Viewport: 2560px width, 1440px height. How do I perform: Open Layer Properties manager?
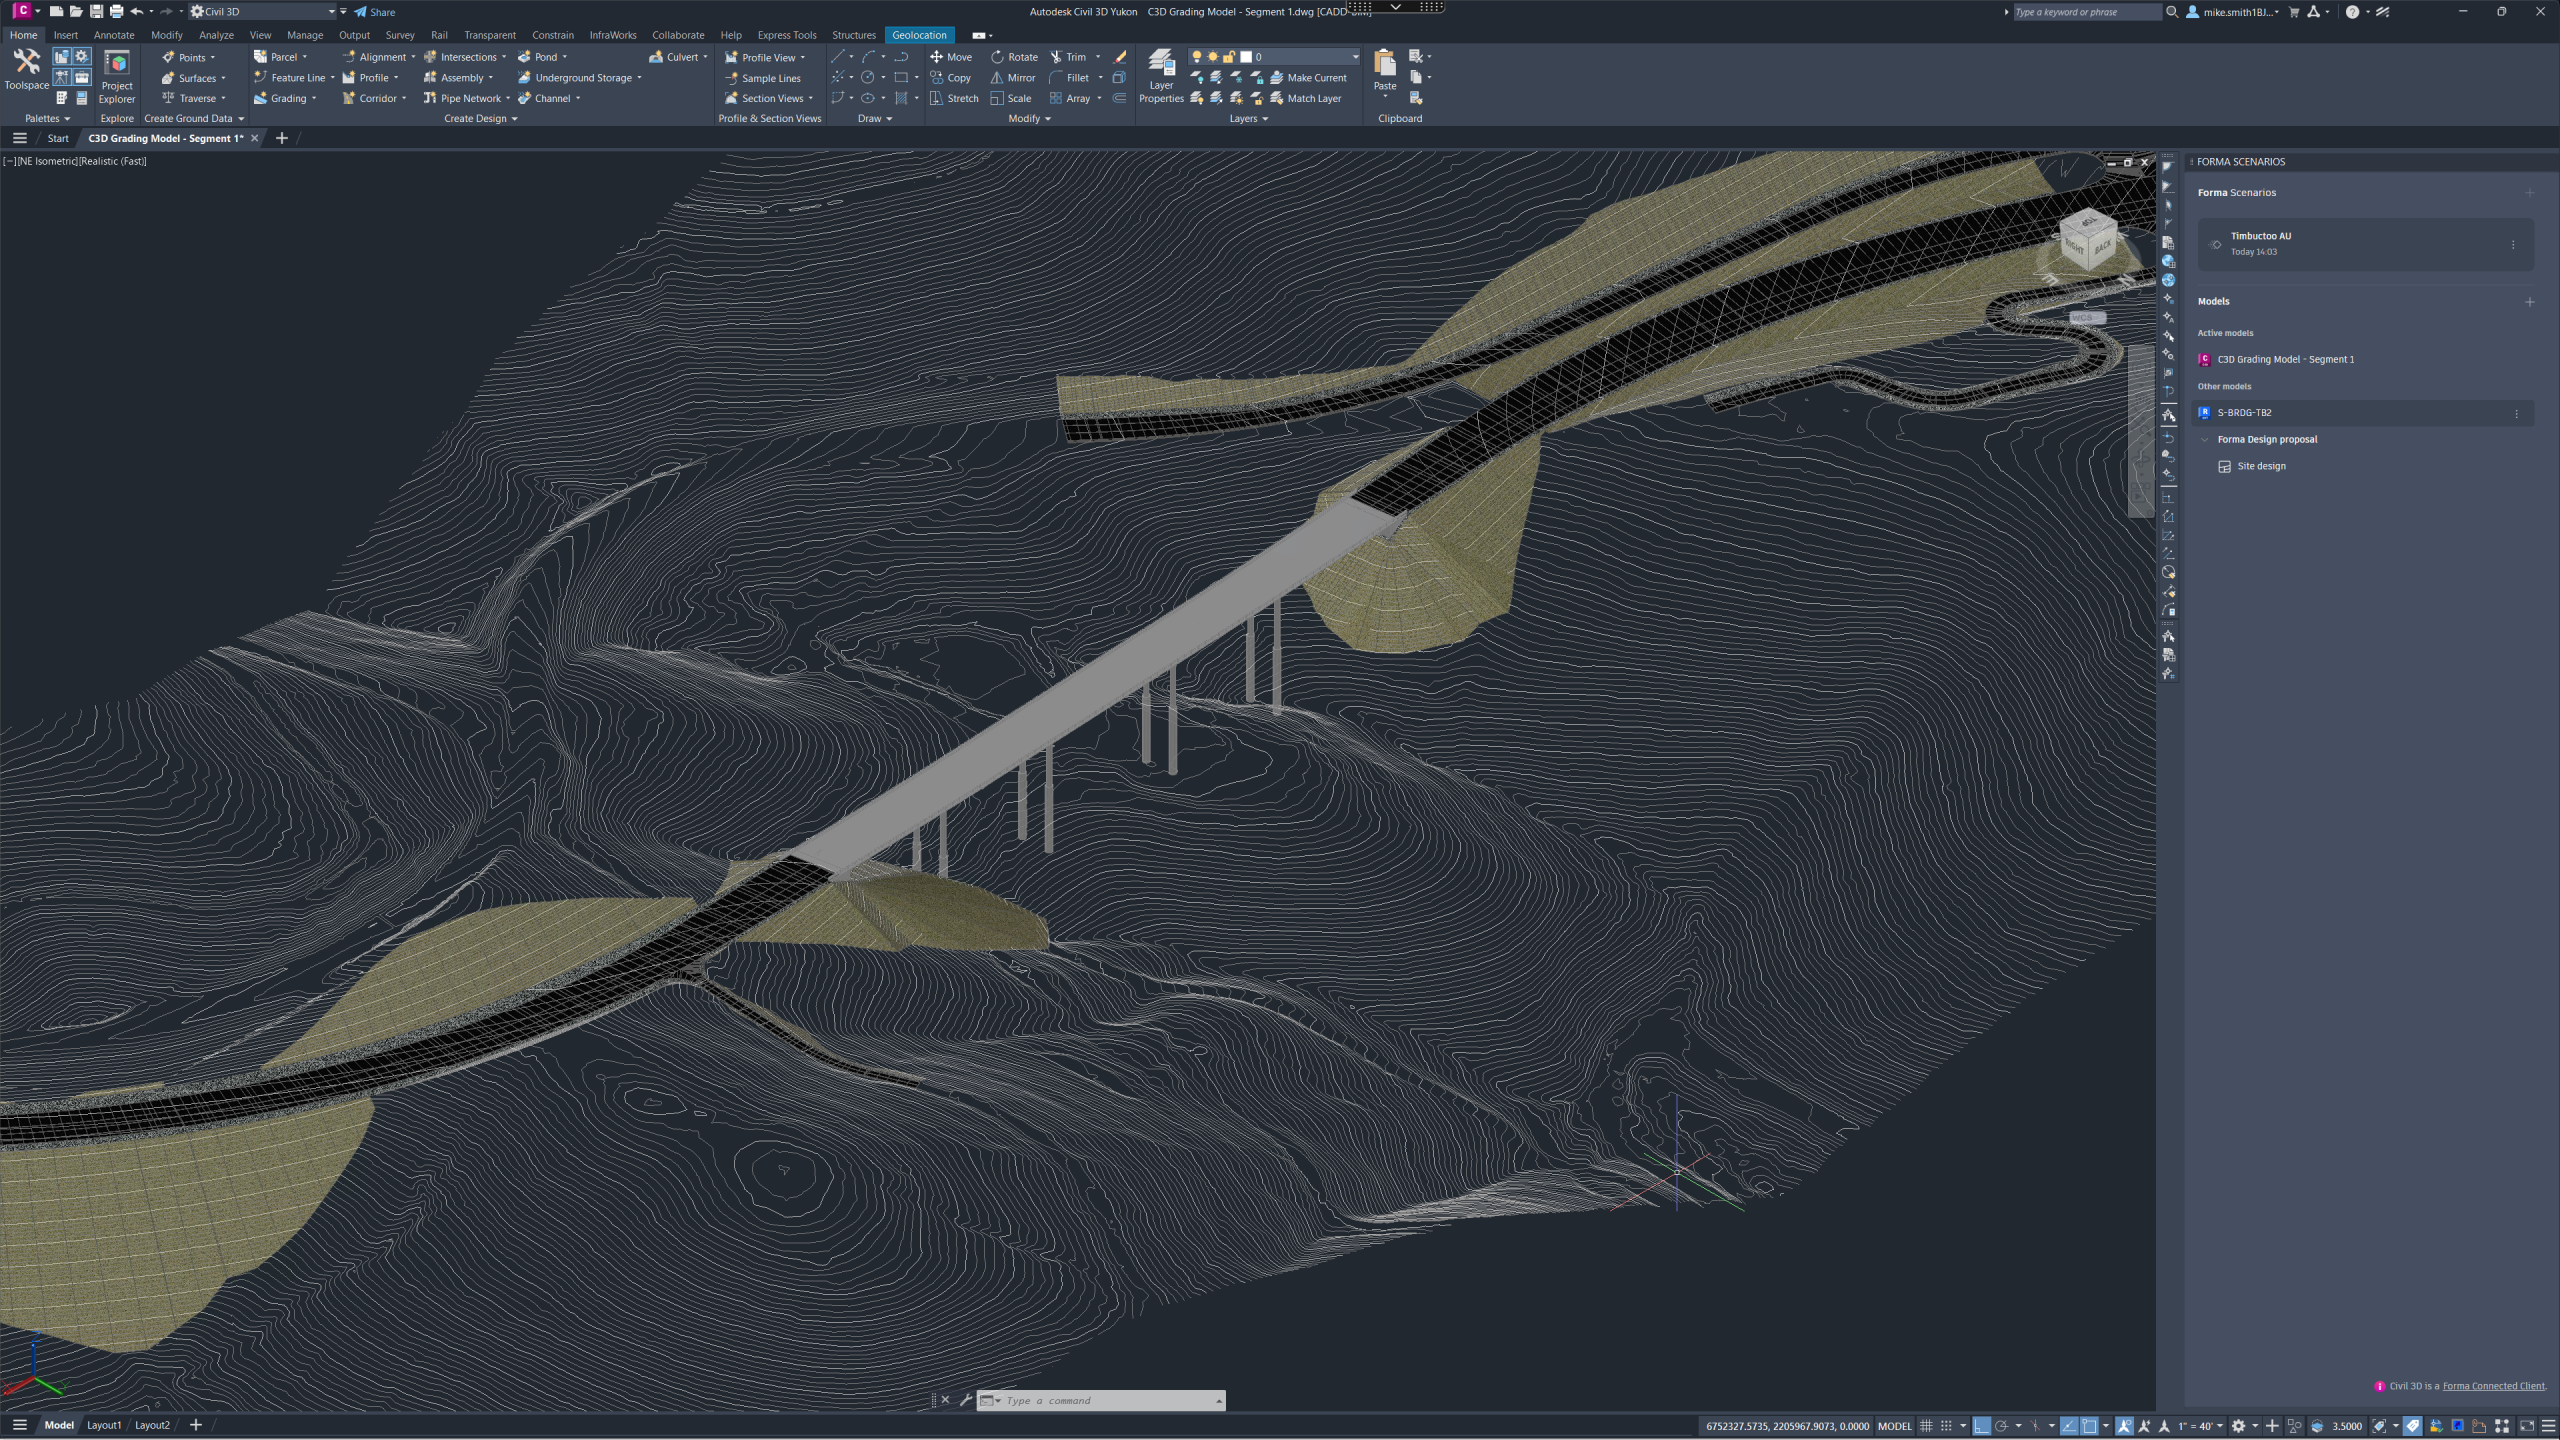tap(1160, 76)
